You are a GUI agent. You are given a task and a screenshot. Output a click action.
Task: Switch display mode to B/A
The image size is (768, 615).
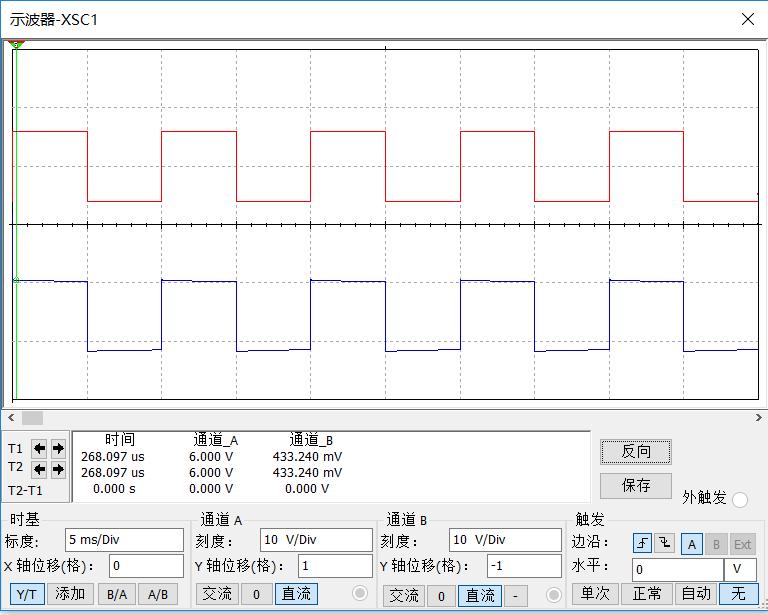pyautogui.click(x=116, y=594)
